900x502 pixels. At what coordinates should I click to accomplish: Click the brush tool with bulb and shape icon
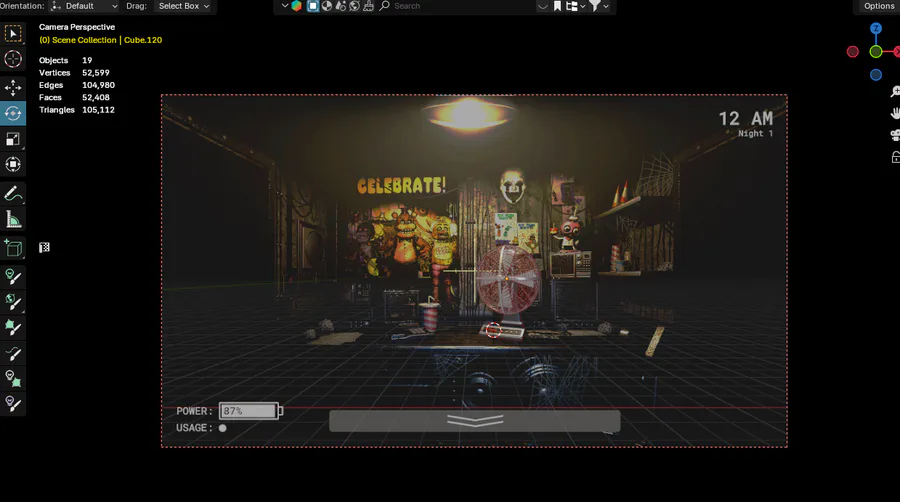click(13, 379)
